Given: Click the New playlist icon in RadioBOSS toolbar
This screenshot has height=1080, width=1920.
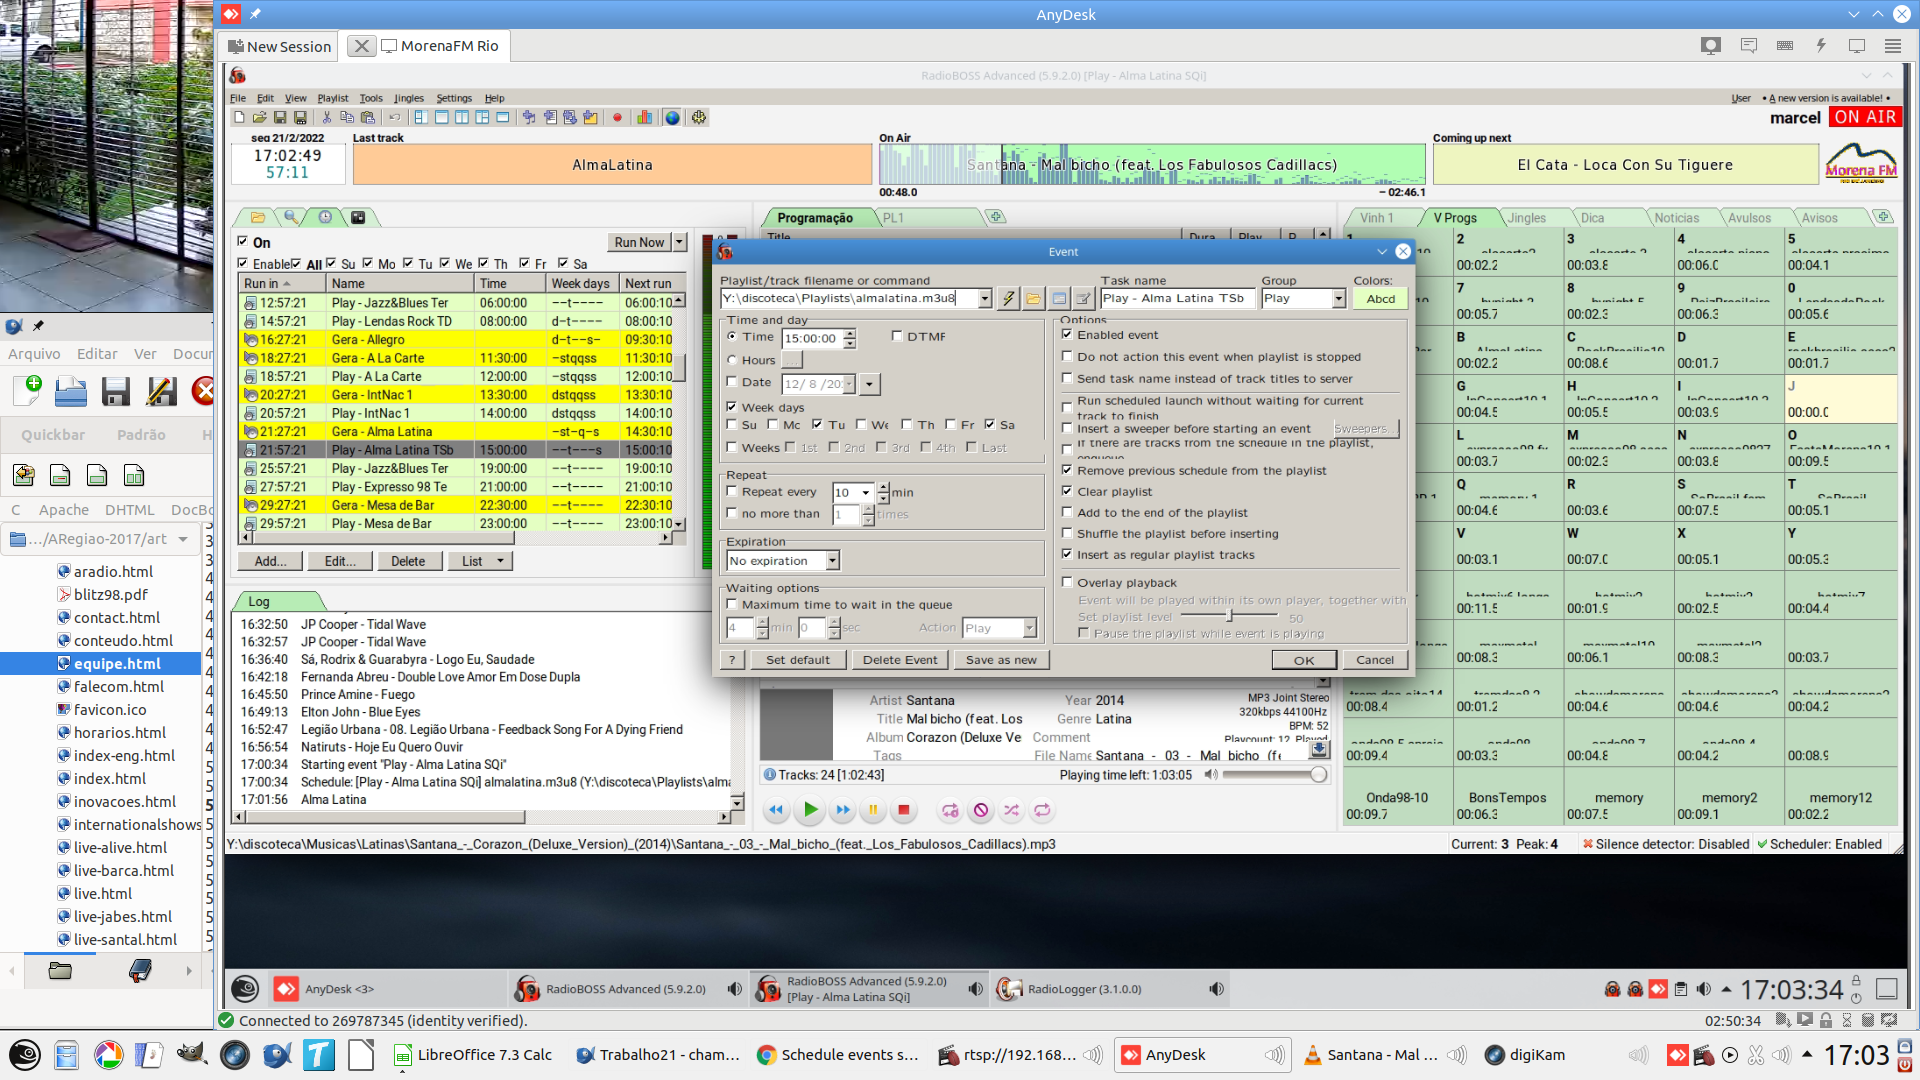Looking at the screenshot, I should click(x=239, y=118).
